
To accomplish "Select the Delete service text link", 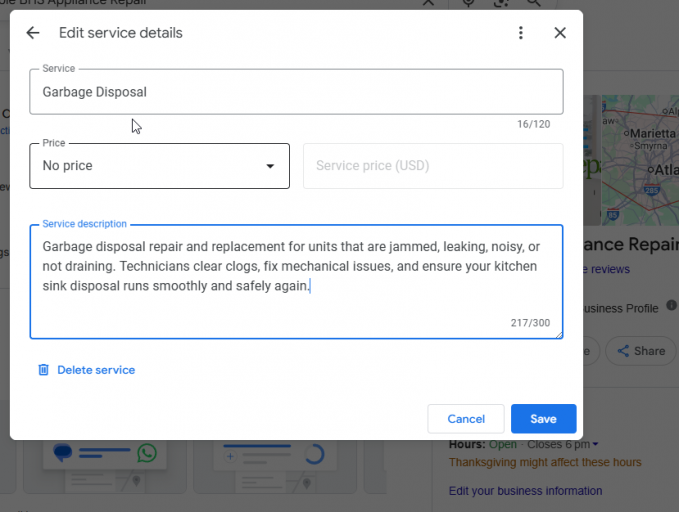I will pyautogui.click(x=96, y=370).
